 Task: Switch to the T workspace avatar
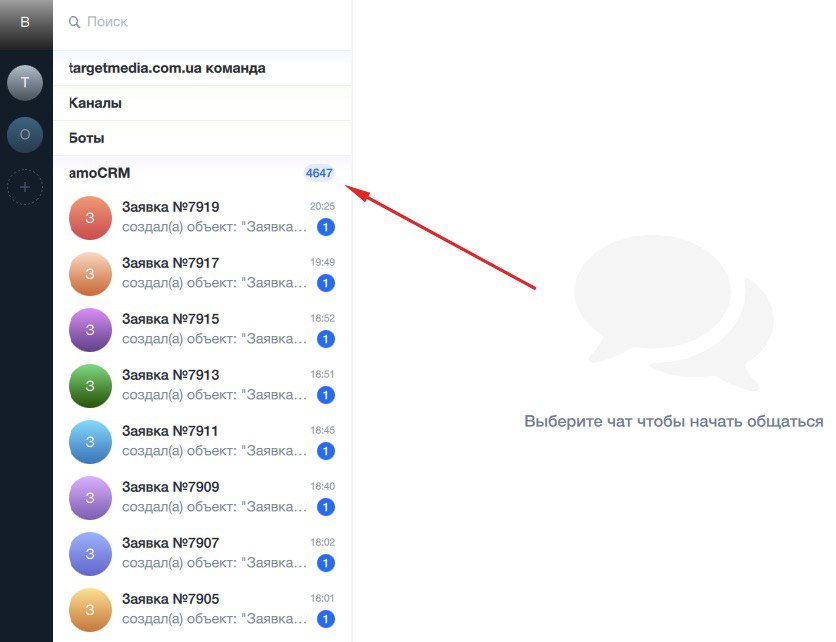pos(25,83)
